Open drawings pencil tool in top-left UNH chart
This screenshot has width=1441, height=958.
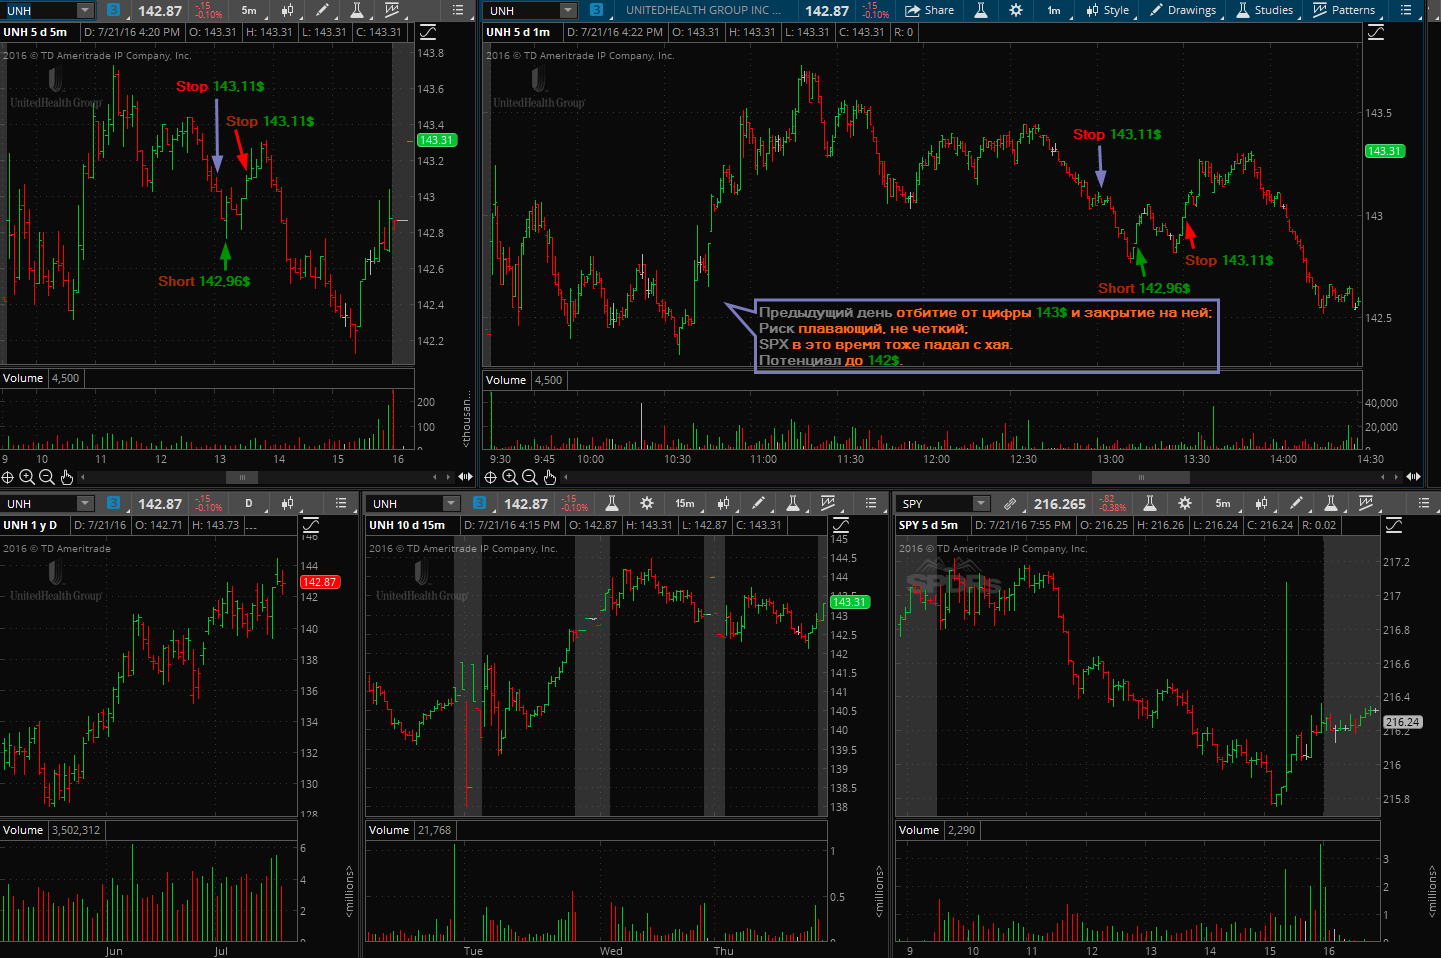point(322,10)
